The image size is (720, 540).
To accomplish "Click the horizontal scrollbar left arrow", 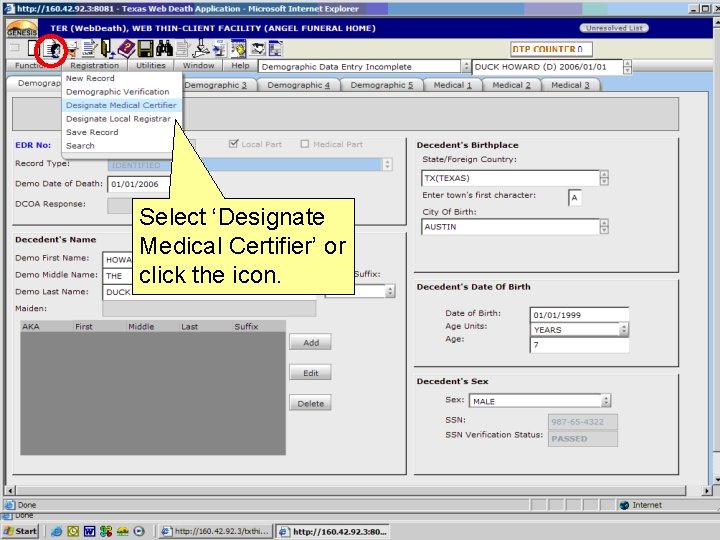I will click(x=9, y=490).
